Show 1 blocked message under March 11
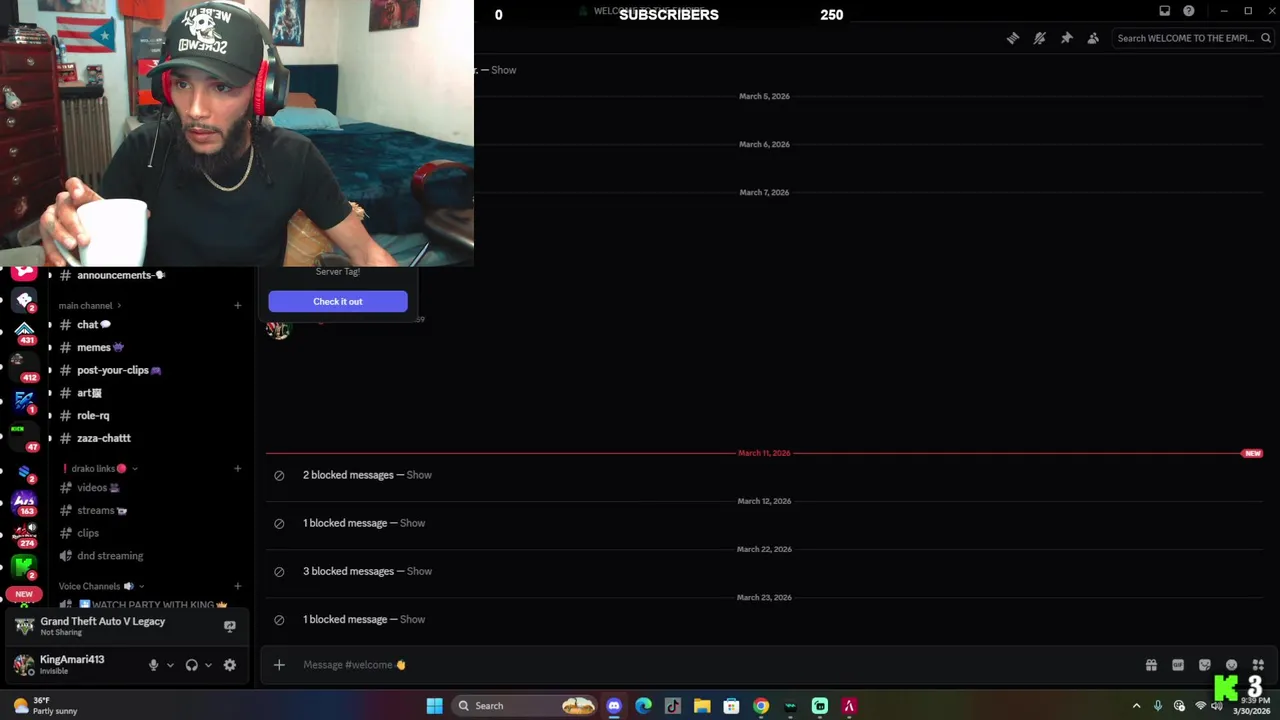Image resolution: width=1280 pixels, height=720 pixels. point(413,523)
